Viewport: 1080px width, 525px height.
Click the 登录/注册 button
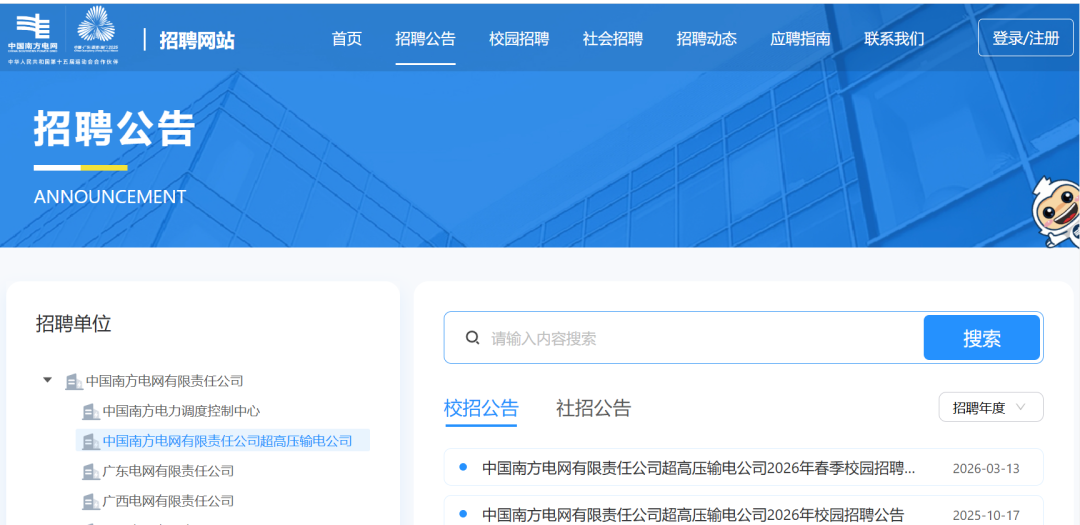(1026, 38)
